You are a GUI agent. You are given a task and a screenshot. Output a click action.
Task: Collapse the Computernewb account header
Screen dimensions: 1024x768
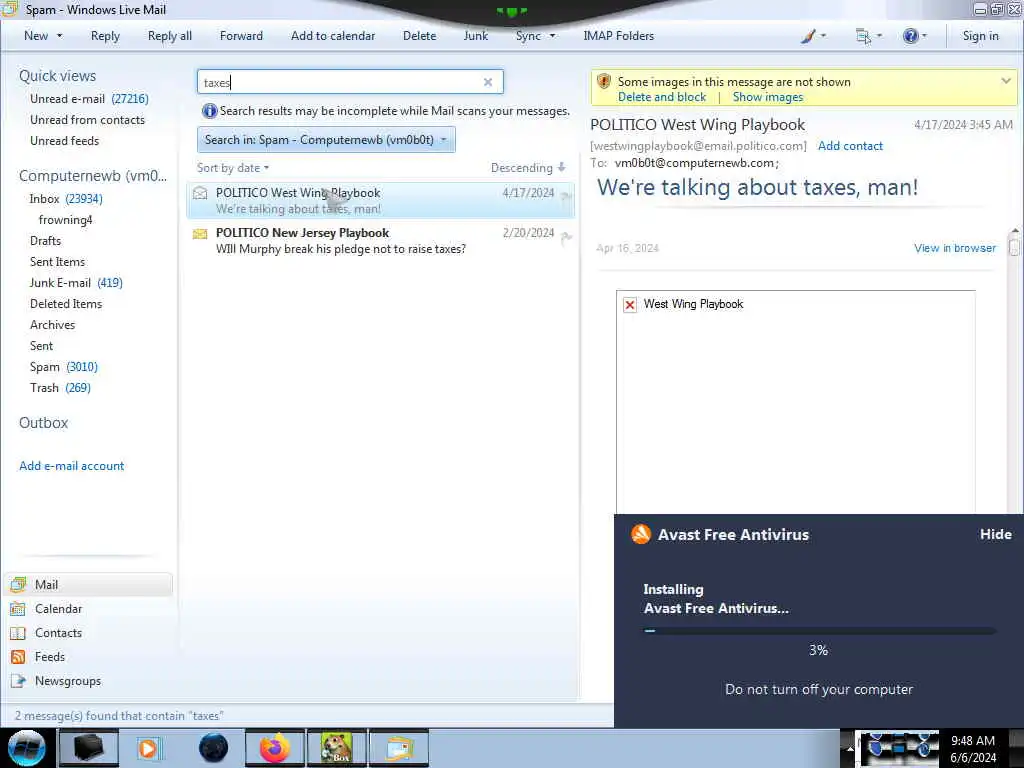click(x=93, y=176)
